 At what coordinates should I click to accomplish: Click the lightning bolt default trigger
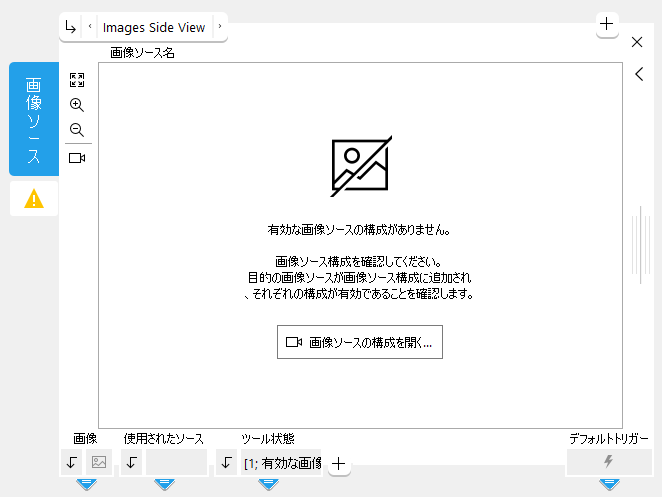coord(608,462)
